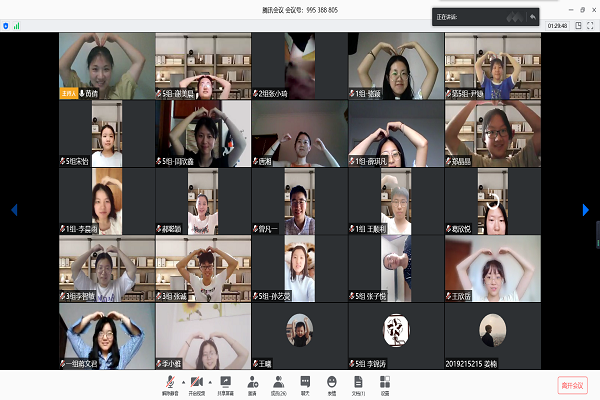The image size is (600, 400).
Task: Check the green network signal indicator
Action: coord(18,25)
